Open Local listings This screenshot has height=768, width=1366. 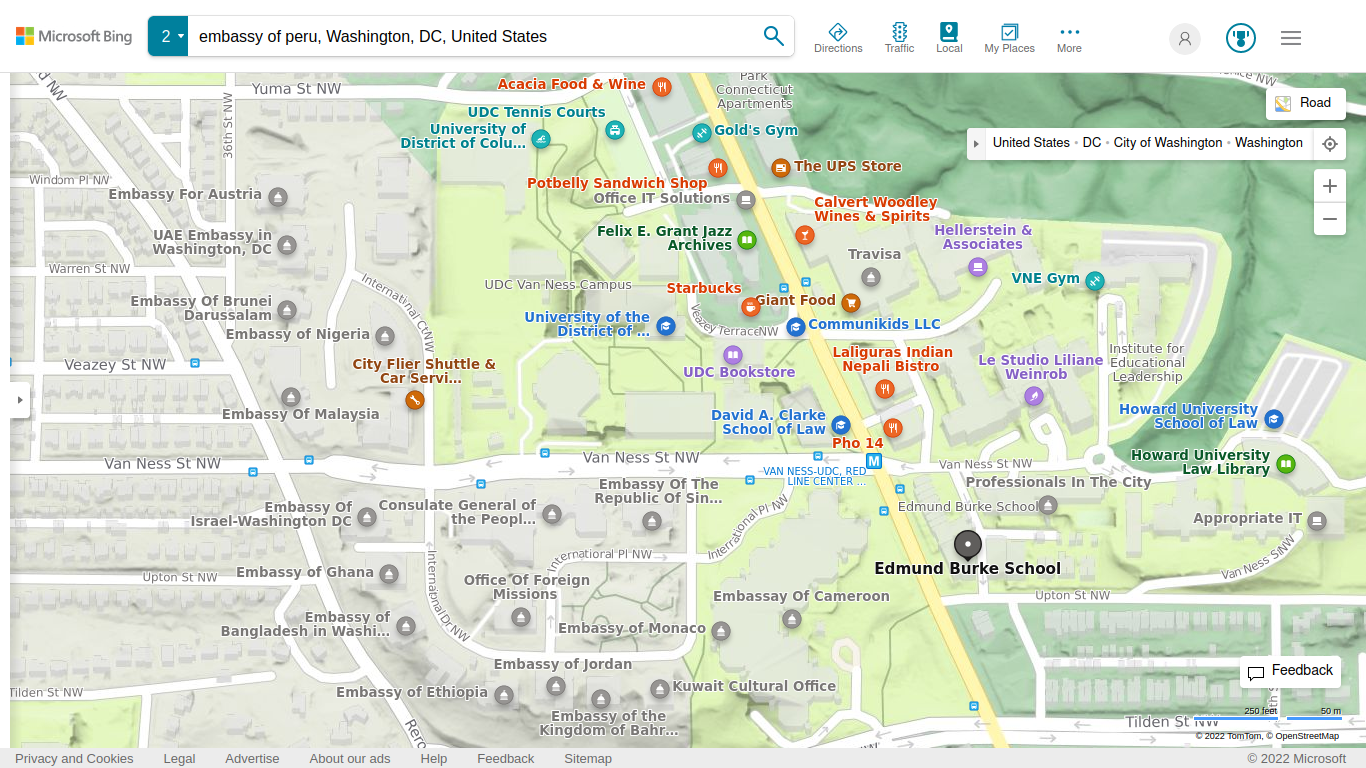click(949, 38)
